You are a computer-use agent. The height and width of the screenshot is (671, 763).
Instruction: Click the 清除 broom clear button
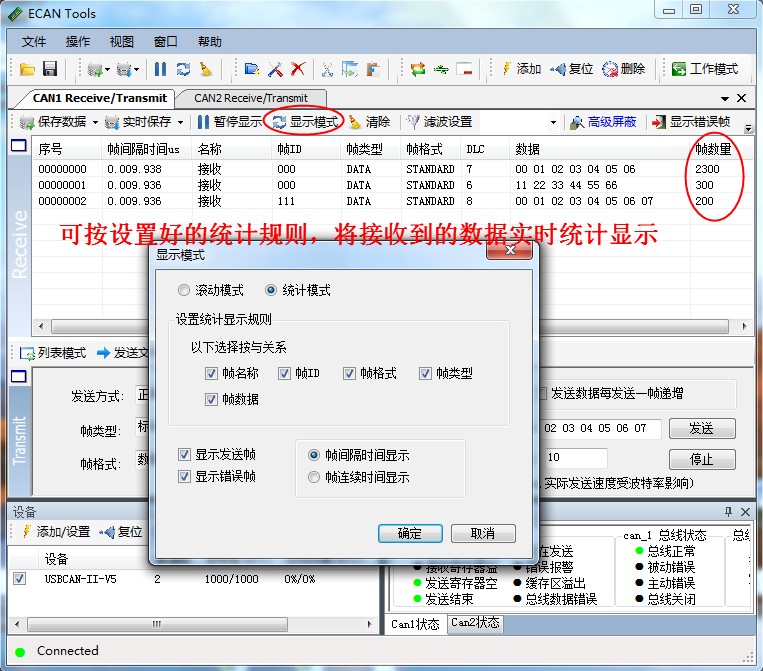[368, 122]
